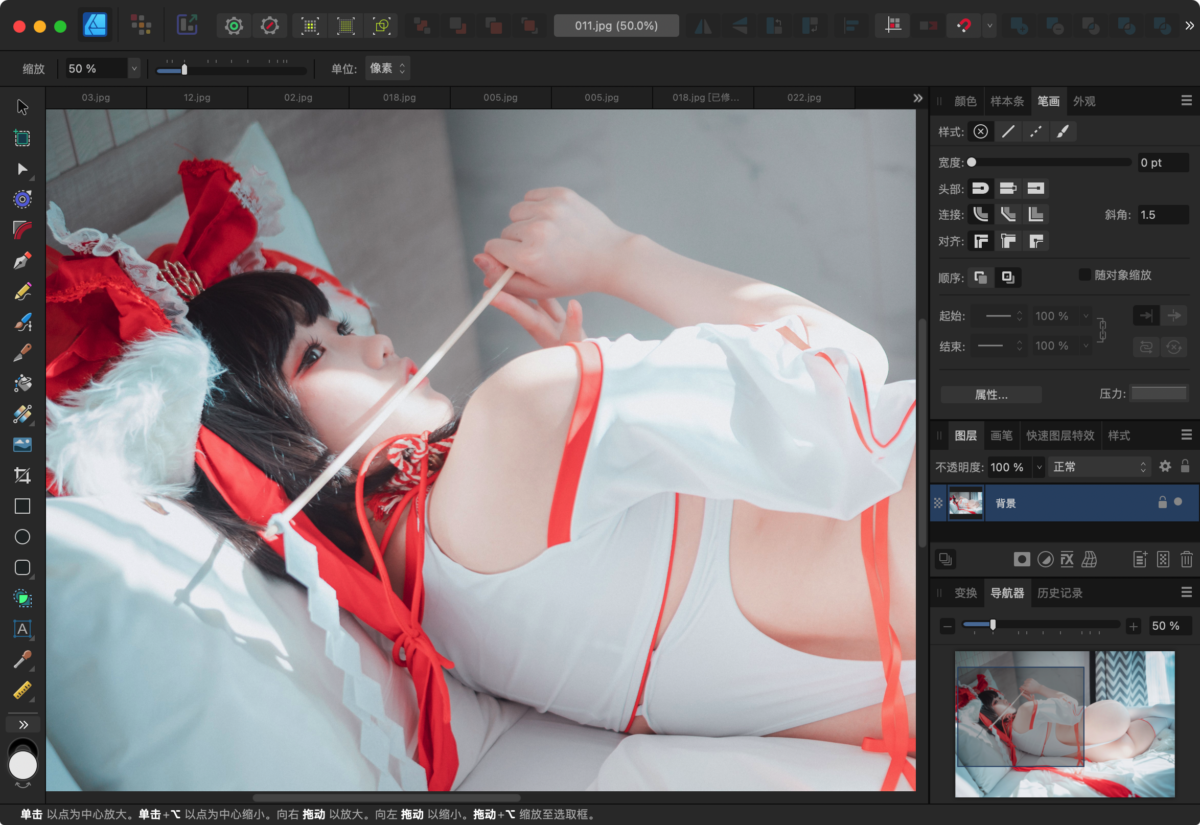Viewport: 1200px width, 825px height.
Task: Open the 起始 line style dropdown
Action: 999,316
